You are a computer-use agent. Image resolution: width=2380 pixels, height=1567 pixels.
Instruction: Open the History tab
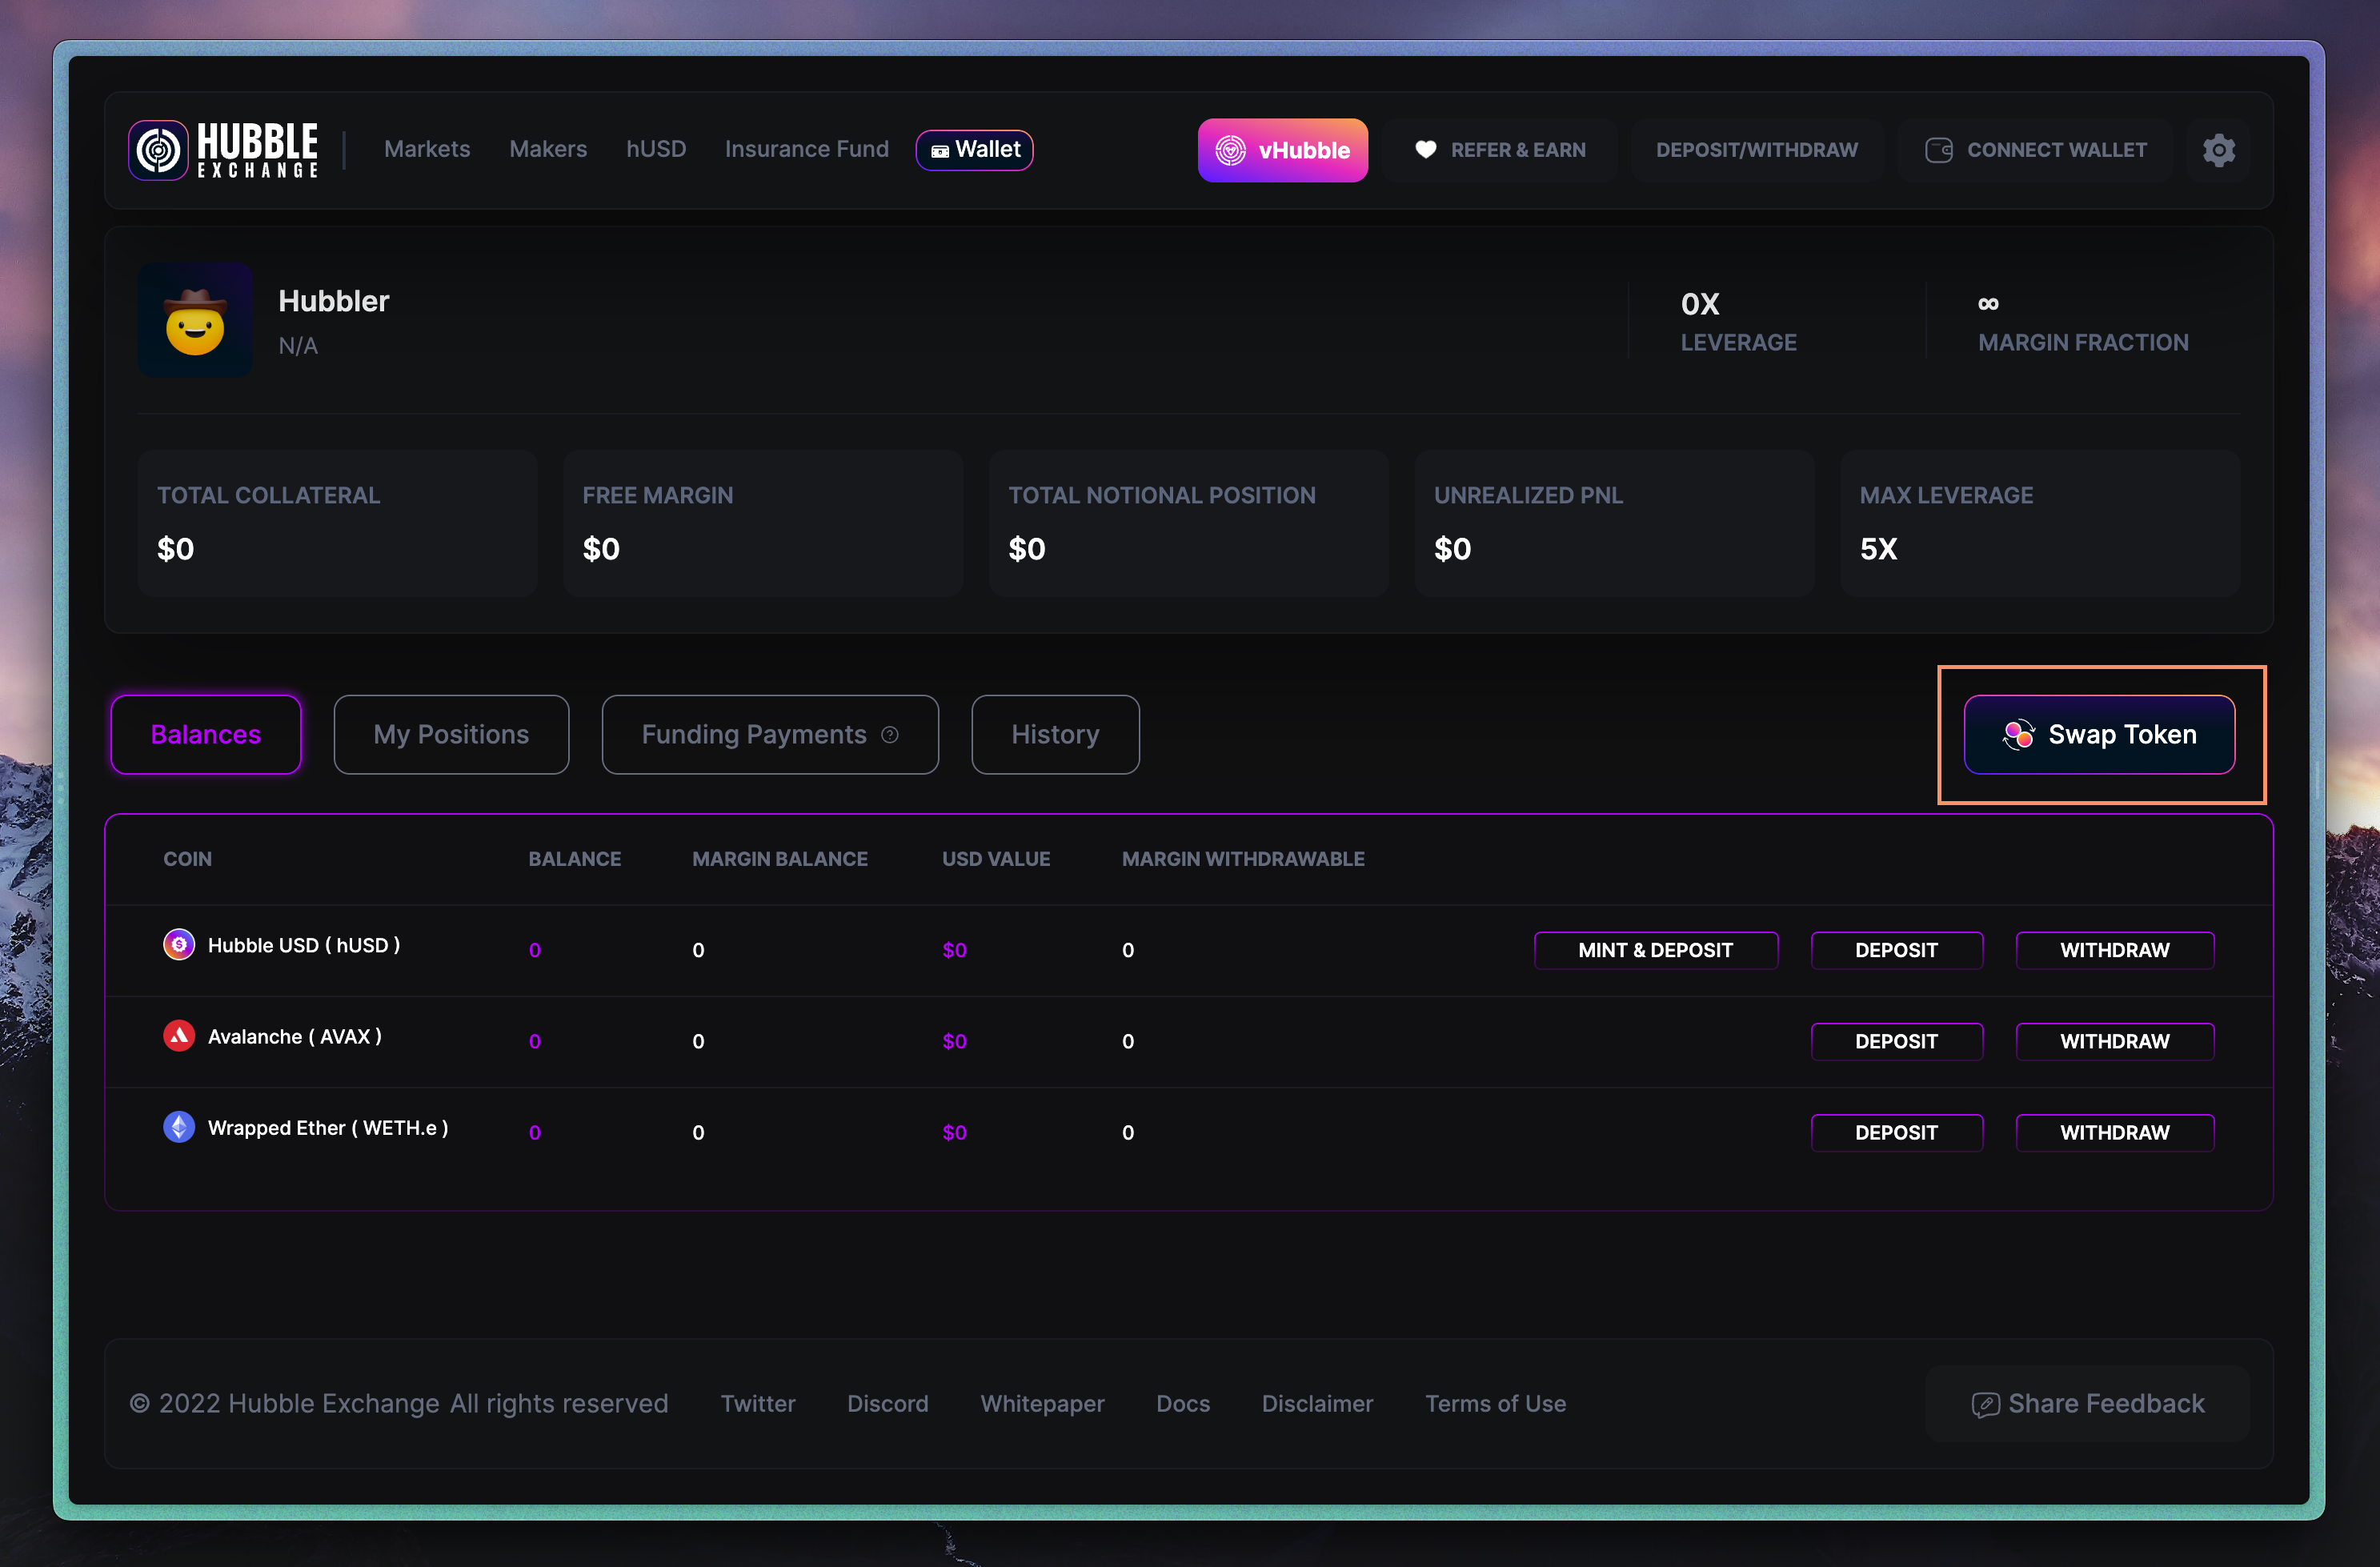pos(1055,735)
